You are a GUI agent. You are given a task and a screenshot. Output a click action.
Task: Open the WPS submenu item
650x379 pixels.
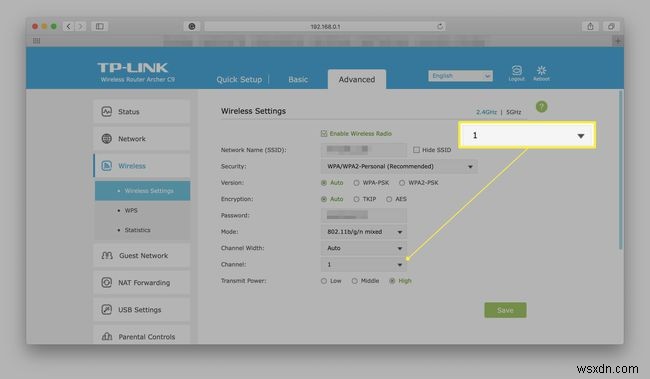(131, 211)
